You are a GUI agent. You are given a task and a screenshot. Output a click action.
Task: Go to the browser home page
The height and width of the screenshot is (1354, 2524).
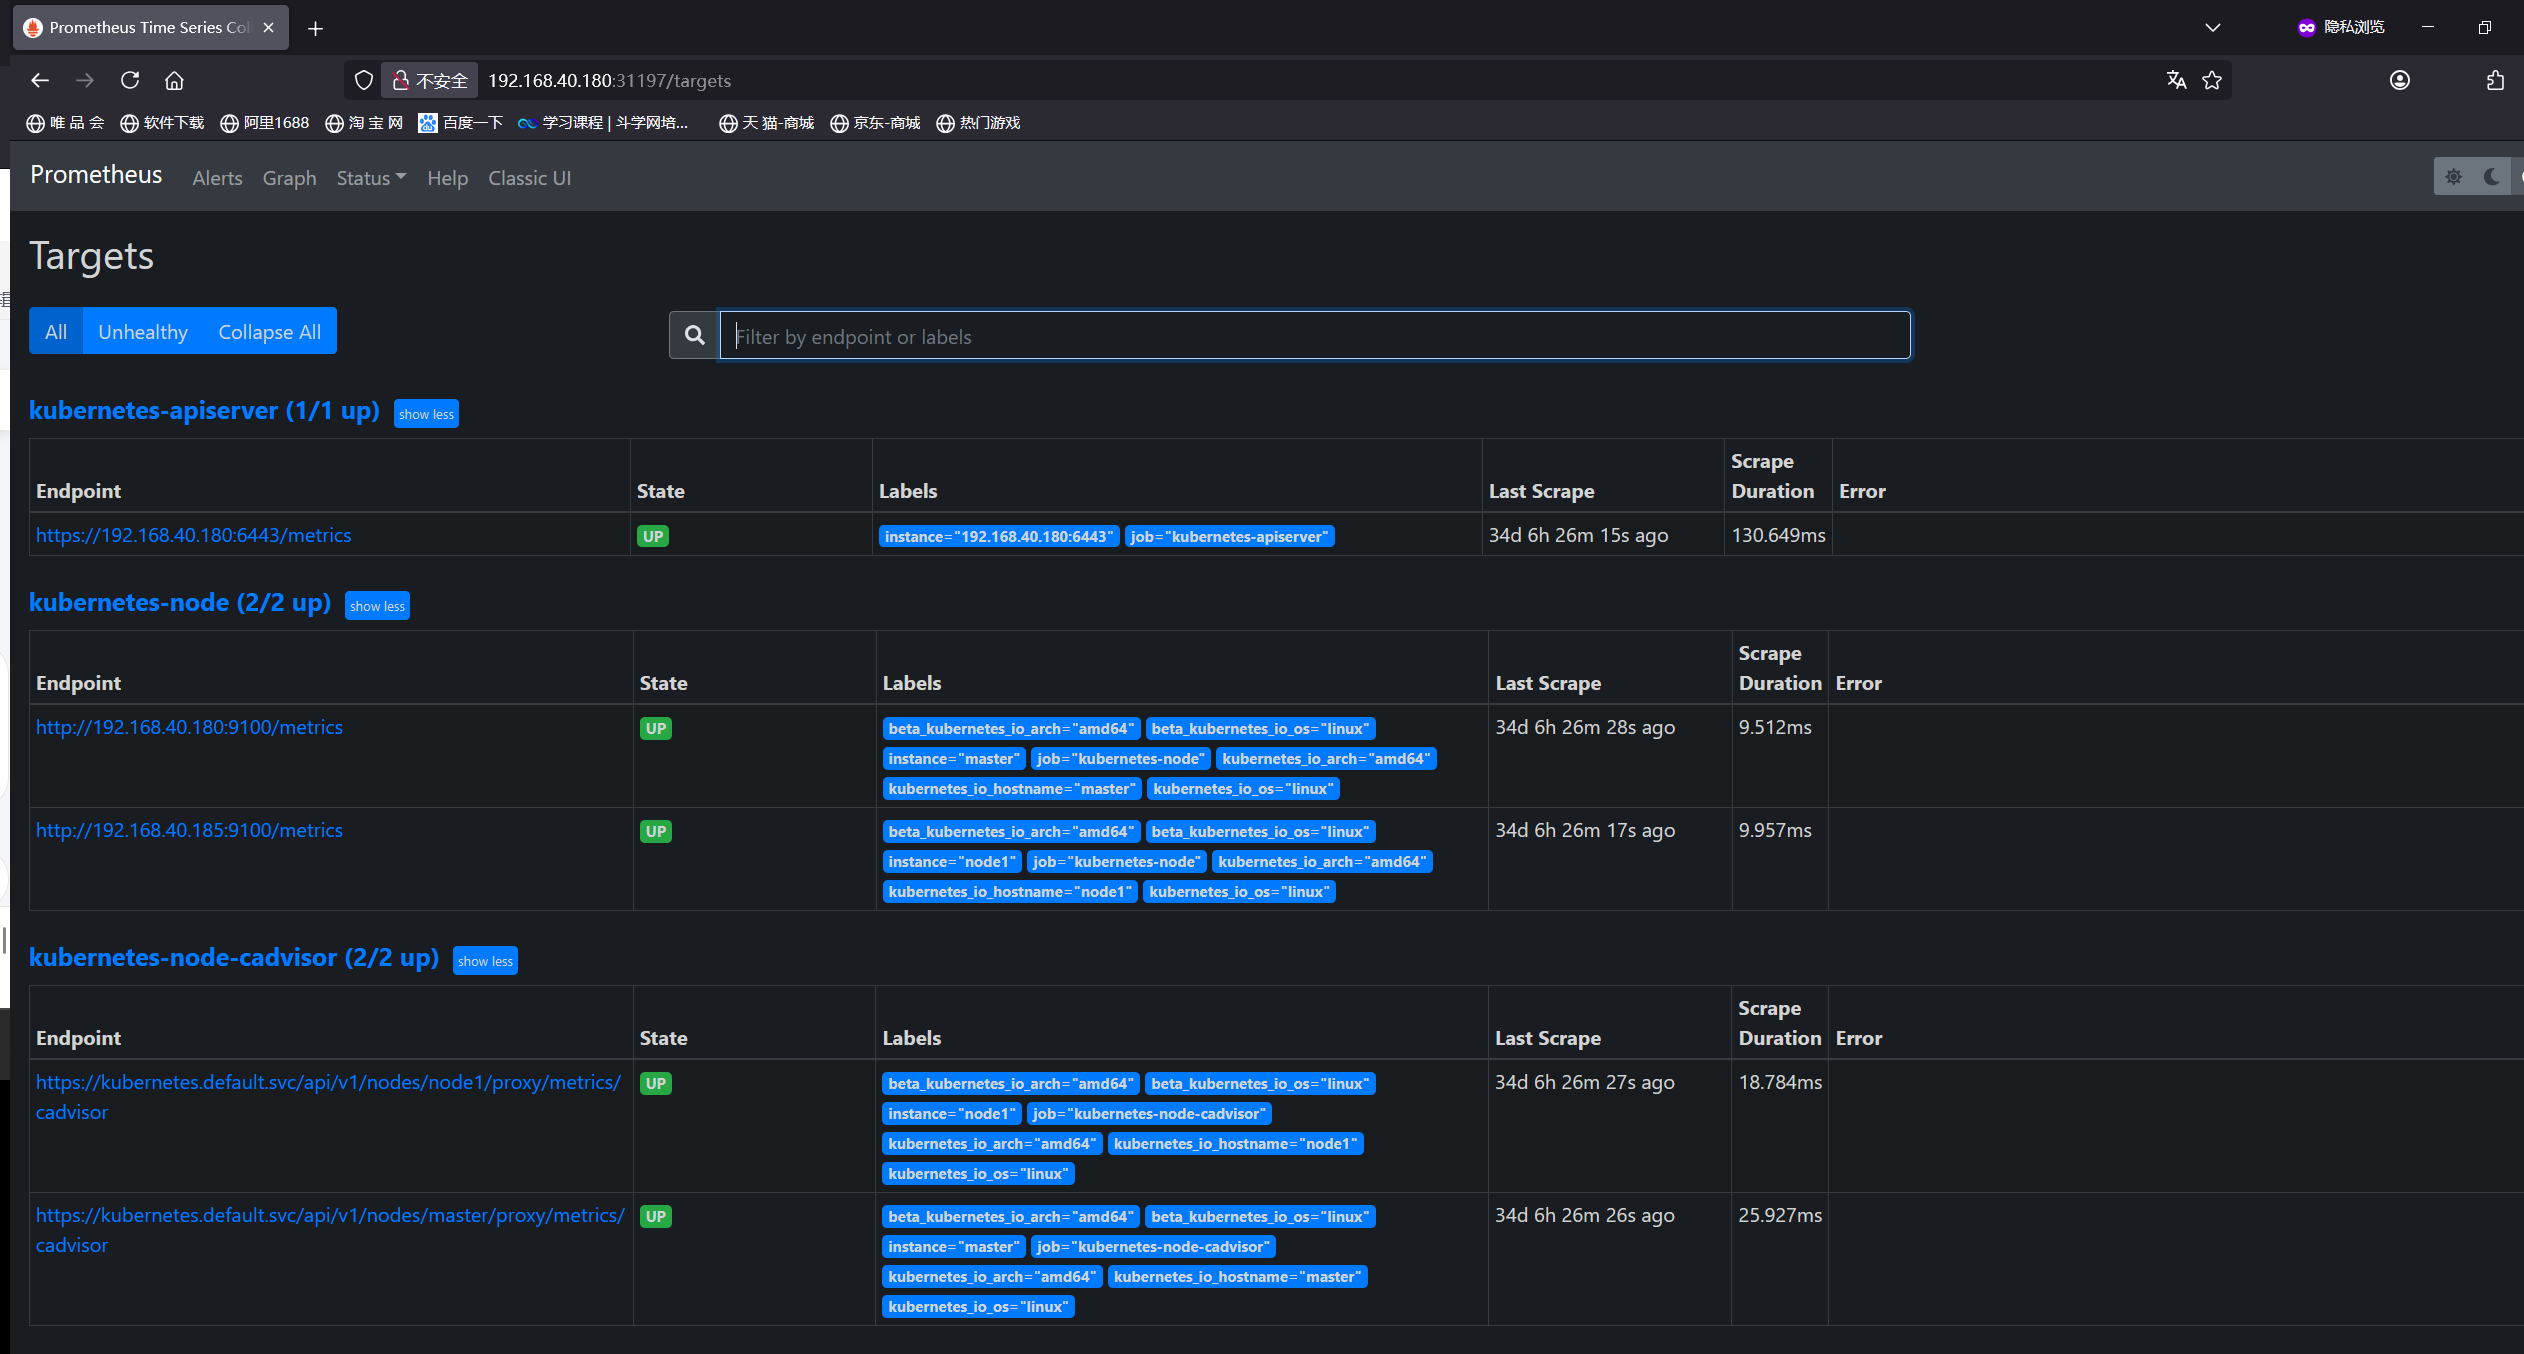pyautogui.click(x=174, y=80)
